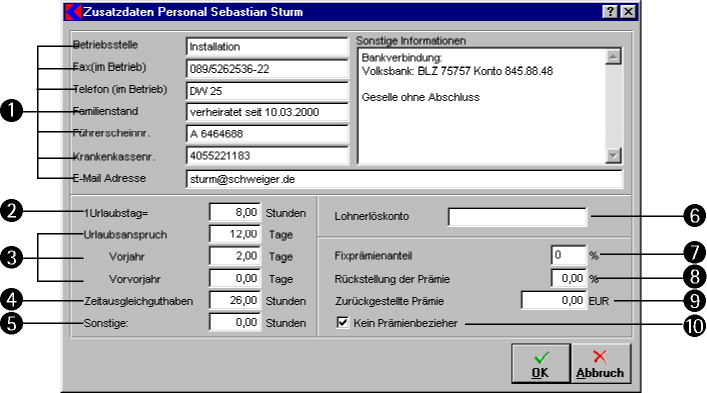Tick off the Kein Prämienbezieher checkbox
Image resolution: width=707 pixels, height=393 pixels.
[x=343, y=323]
